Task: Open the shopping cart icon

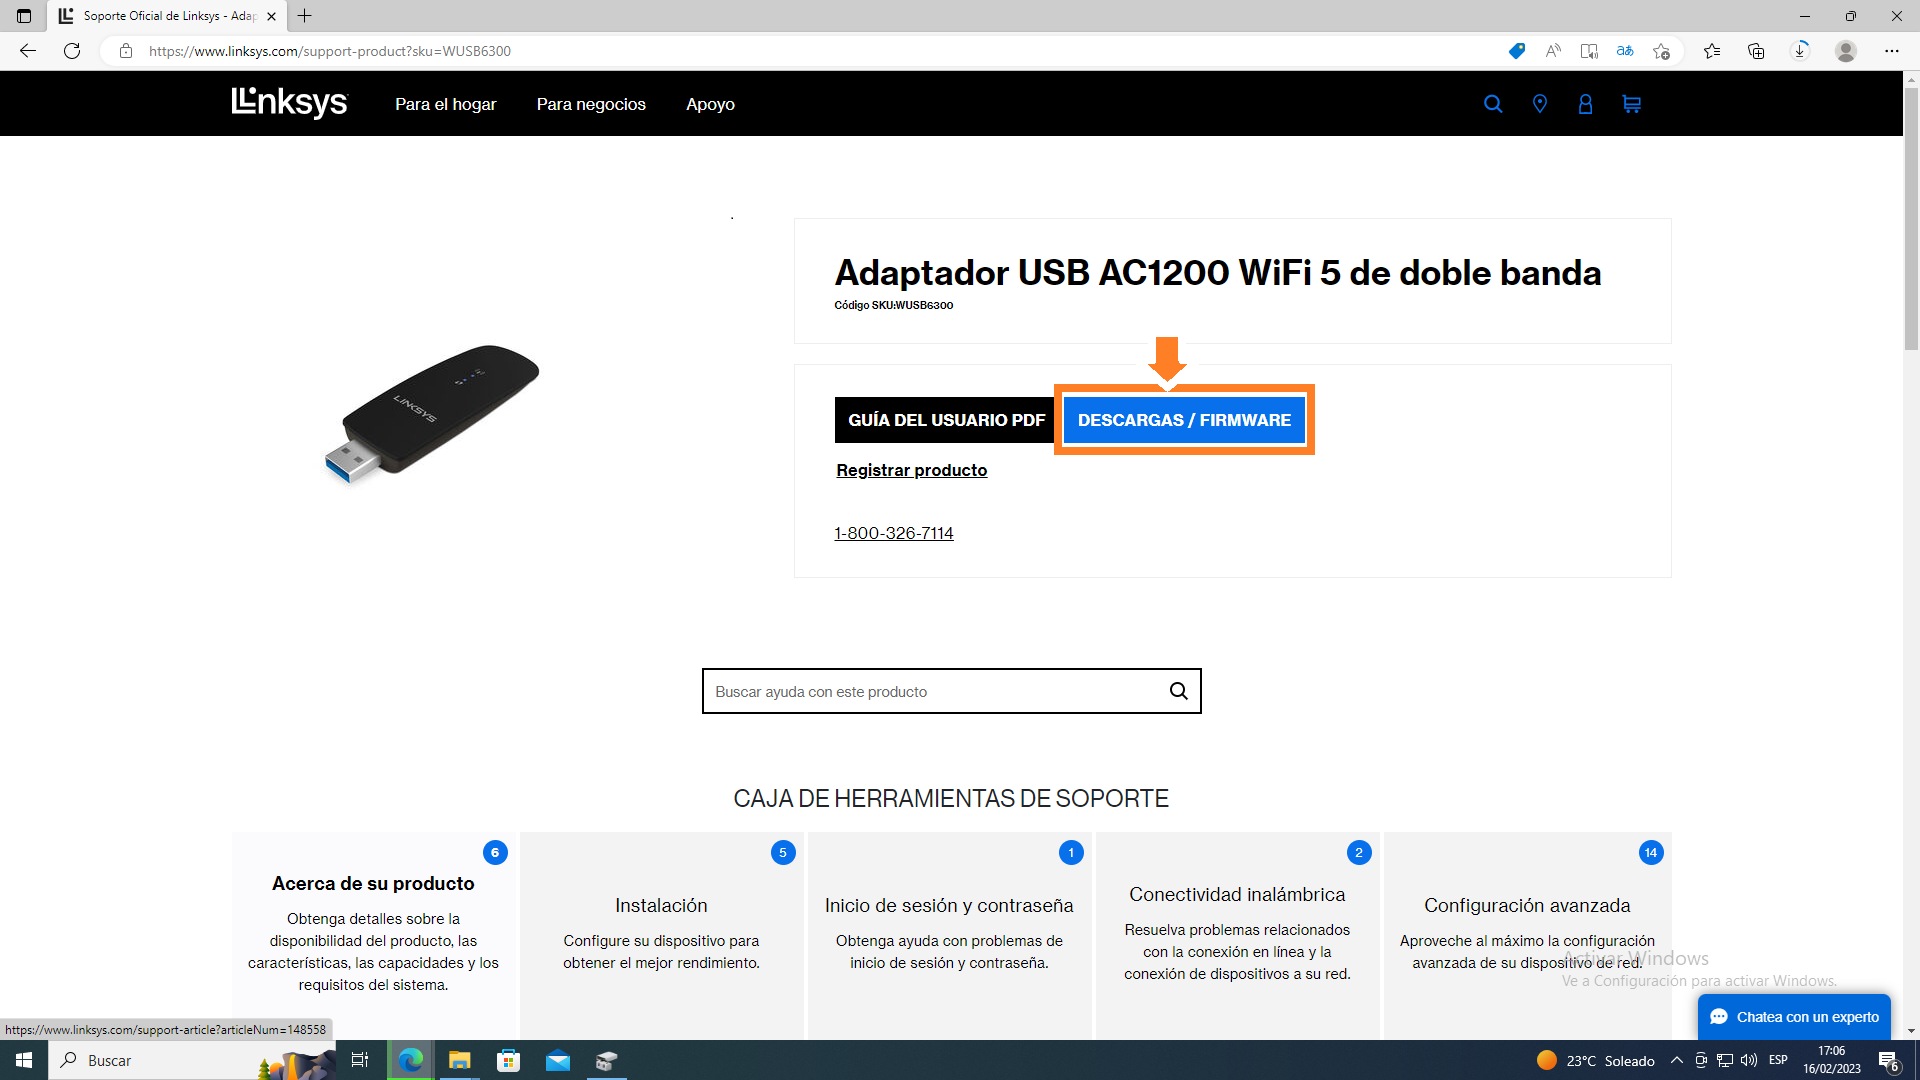Action: [1632, 104]
